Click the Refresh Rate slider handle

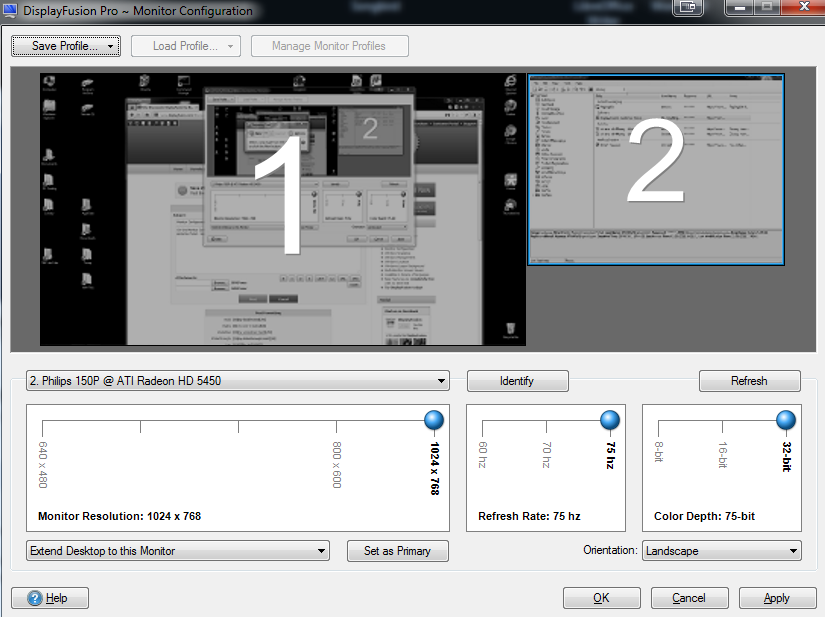pos(610,420)
